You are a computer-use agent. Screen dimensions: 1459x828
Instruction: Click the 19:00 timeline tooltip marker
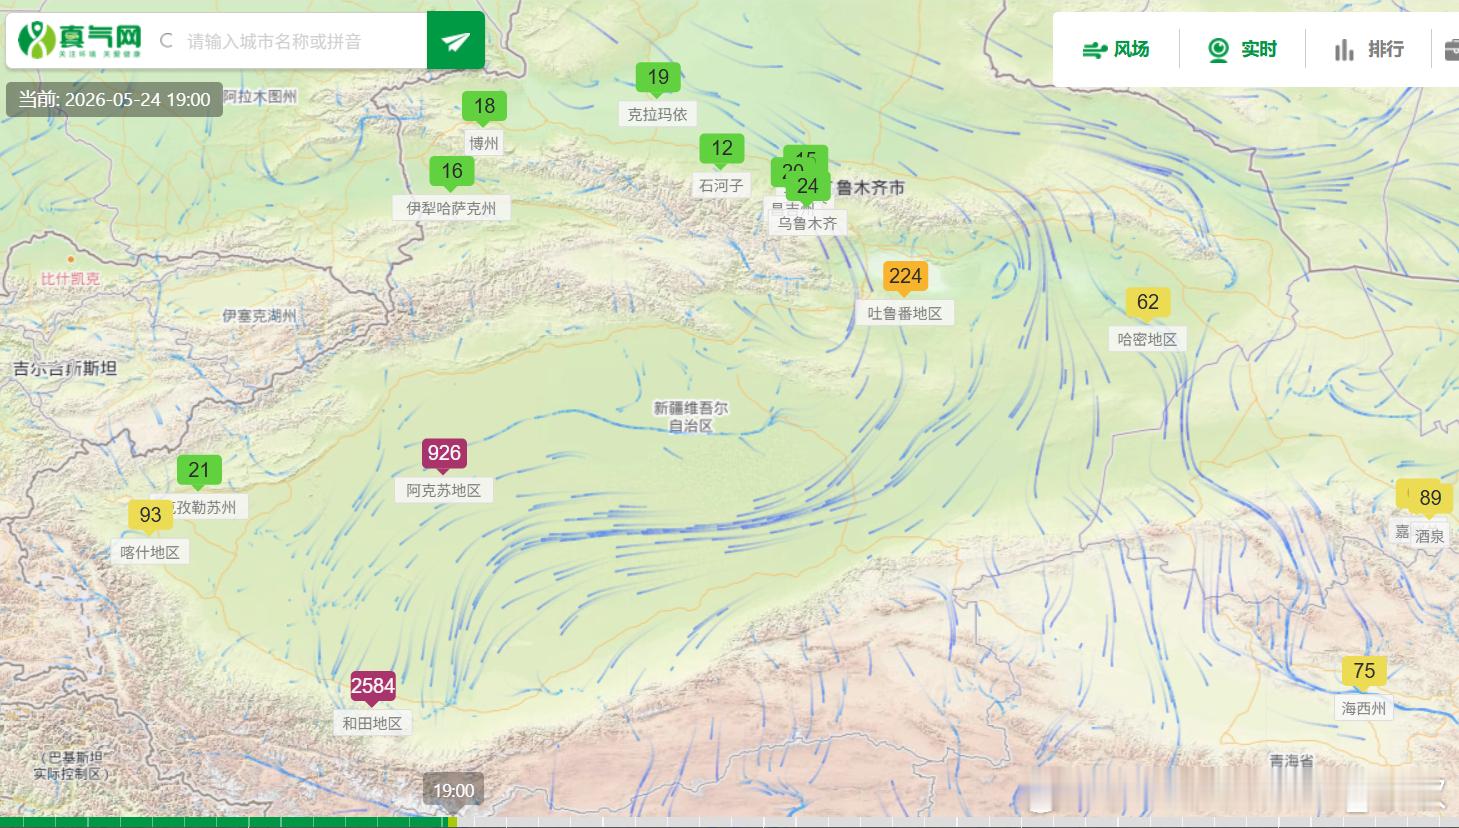coord(454,790)
